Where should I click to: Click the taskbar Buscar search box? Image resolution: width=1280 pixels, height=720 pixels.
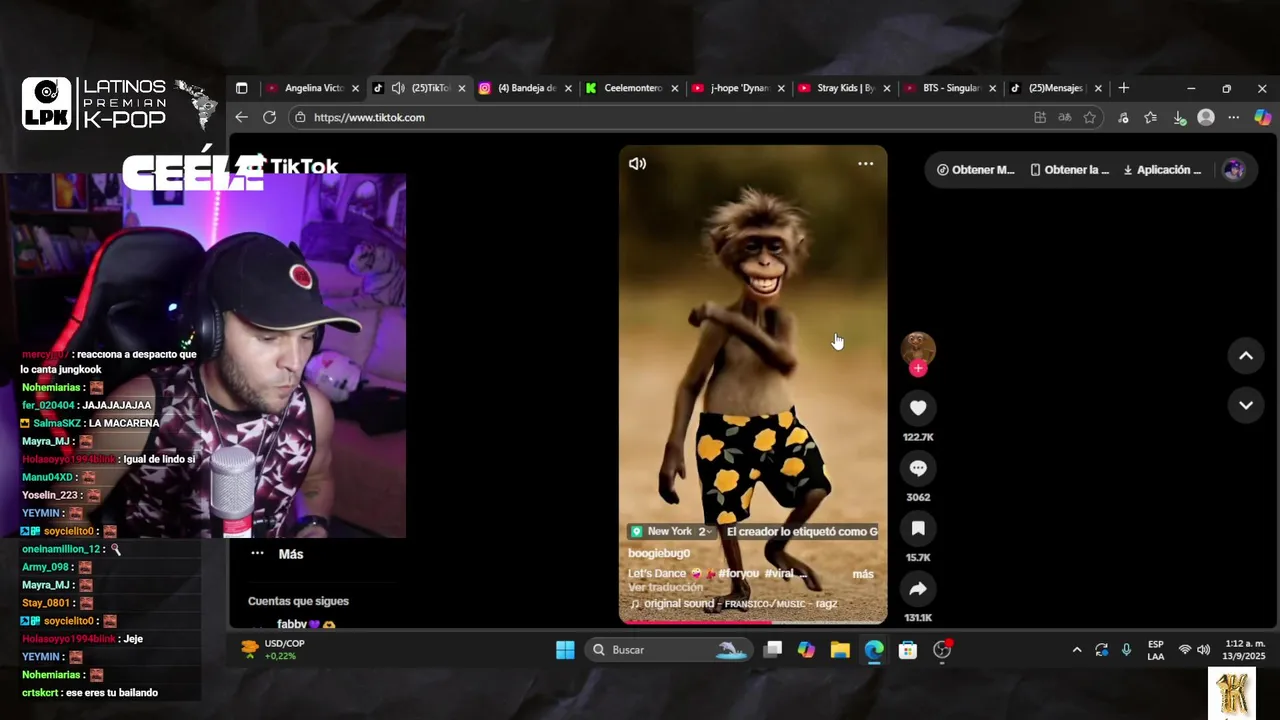[x=669, y=650]
